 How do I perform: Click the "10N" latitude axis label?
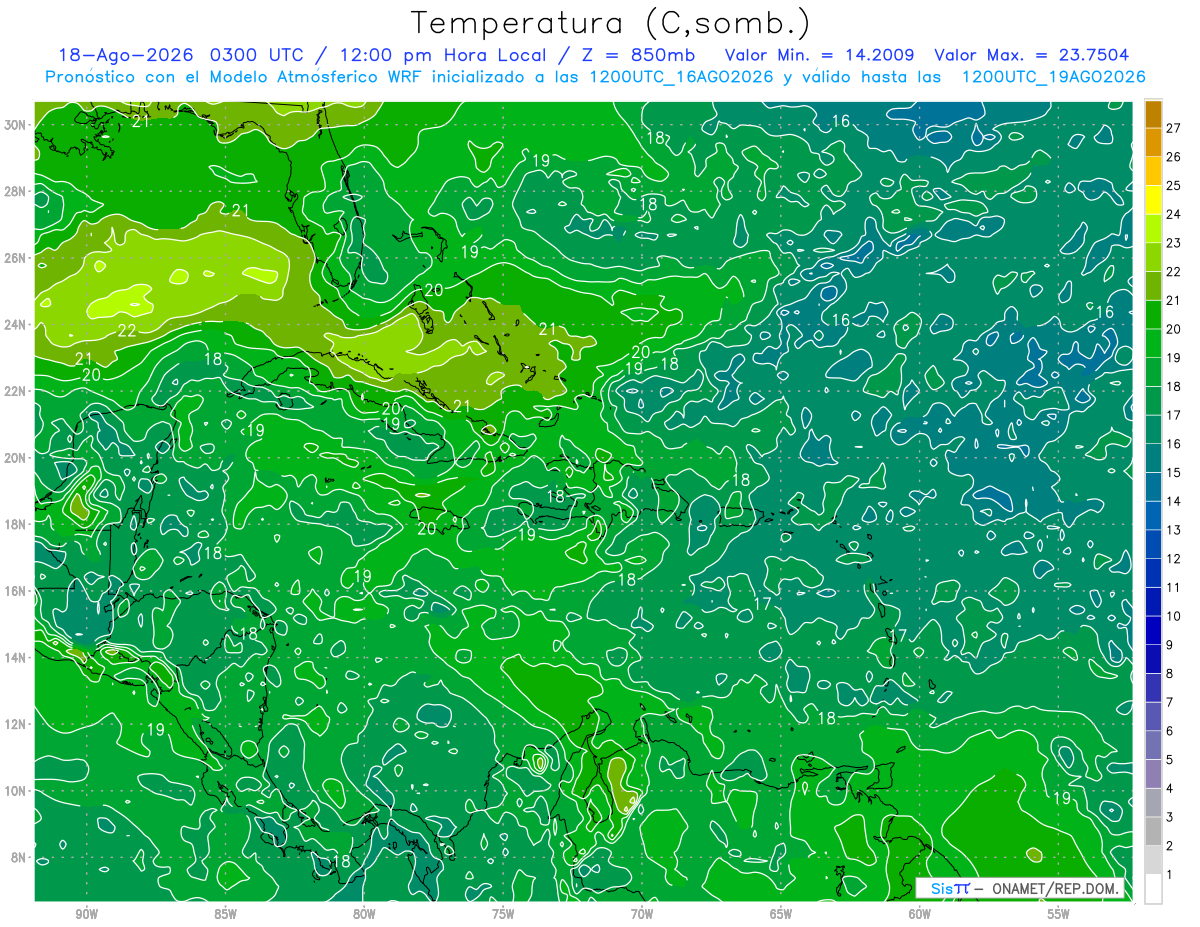pos(17,791)
